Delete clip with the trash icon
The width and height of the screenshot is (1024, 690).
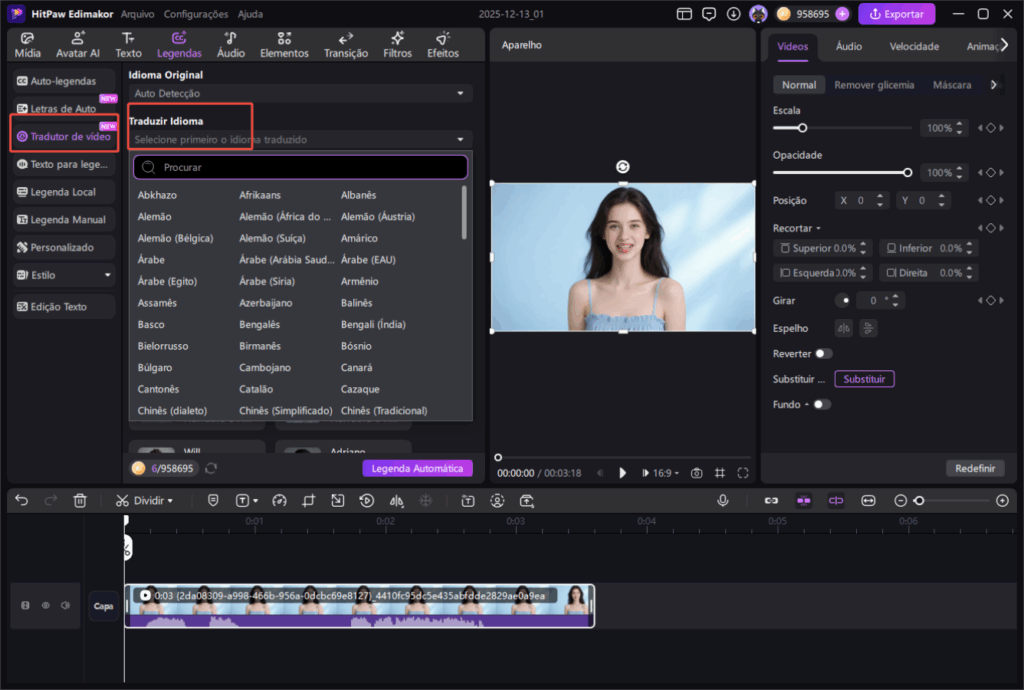coord(81,500)
